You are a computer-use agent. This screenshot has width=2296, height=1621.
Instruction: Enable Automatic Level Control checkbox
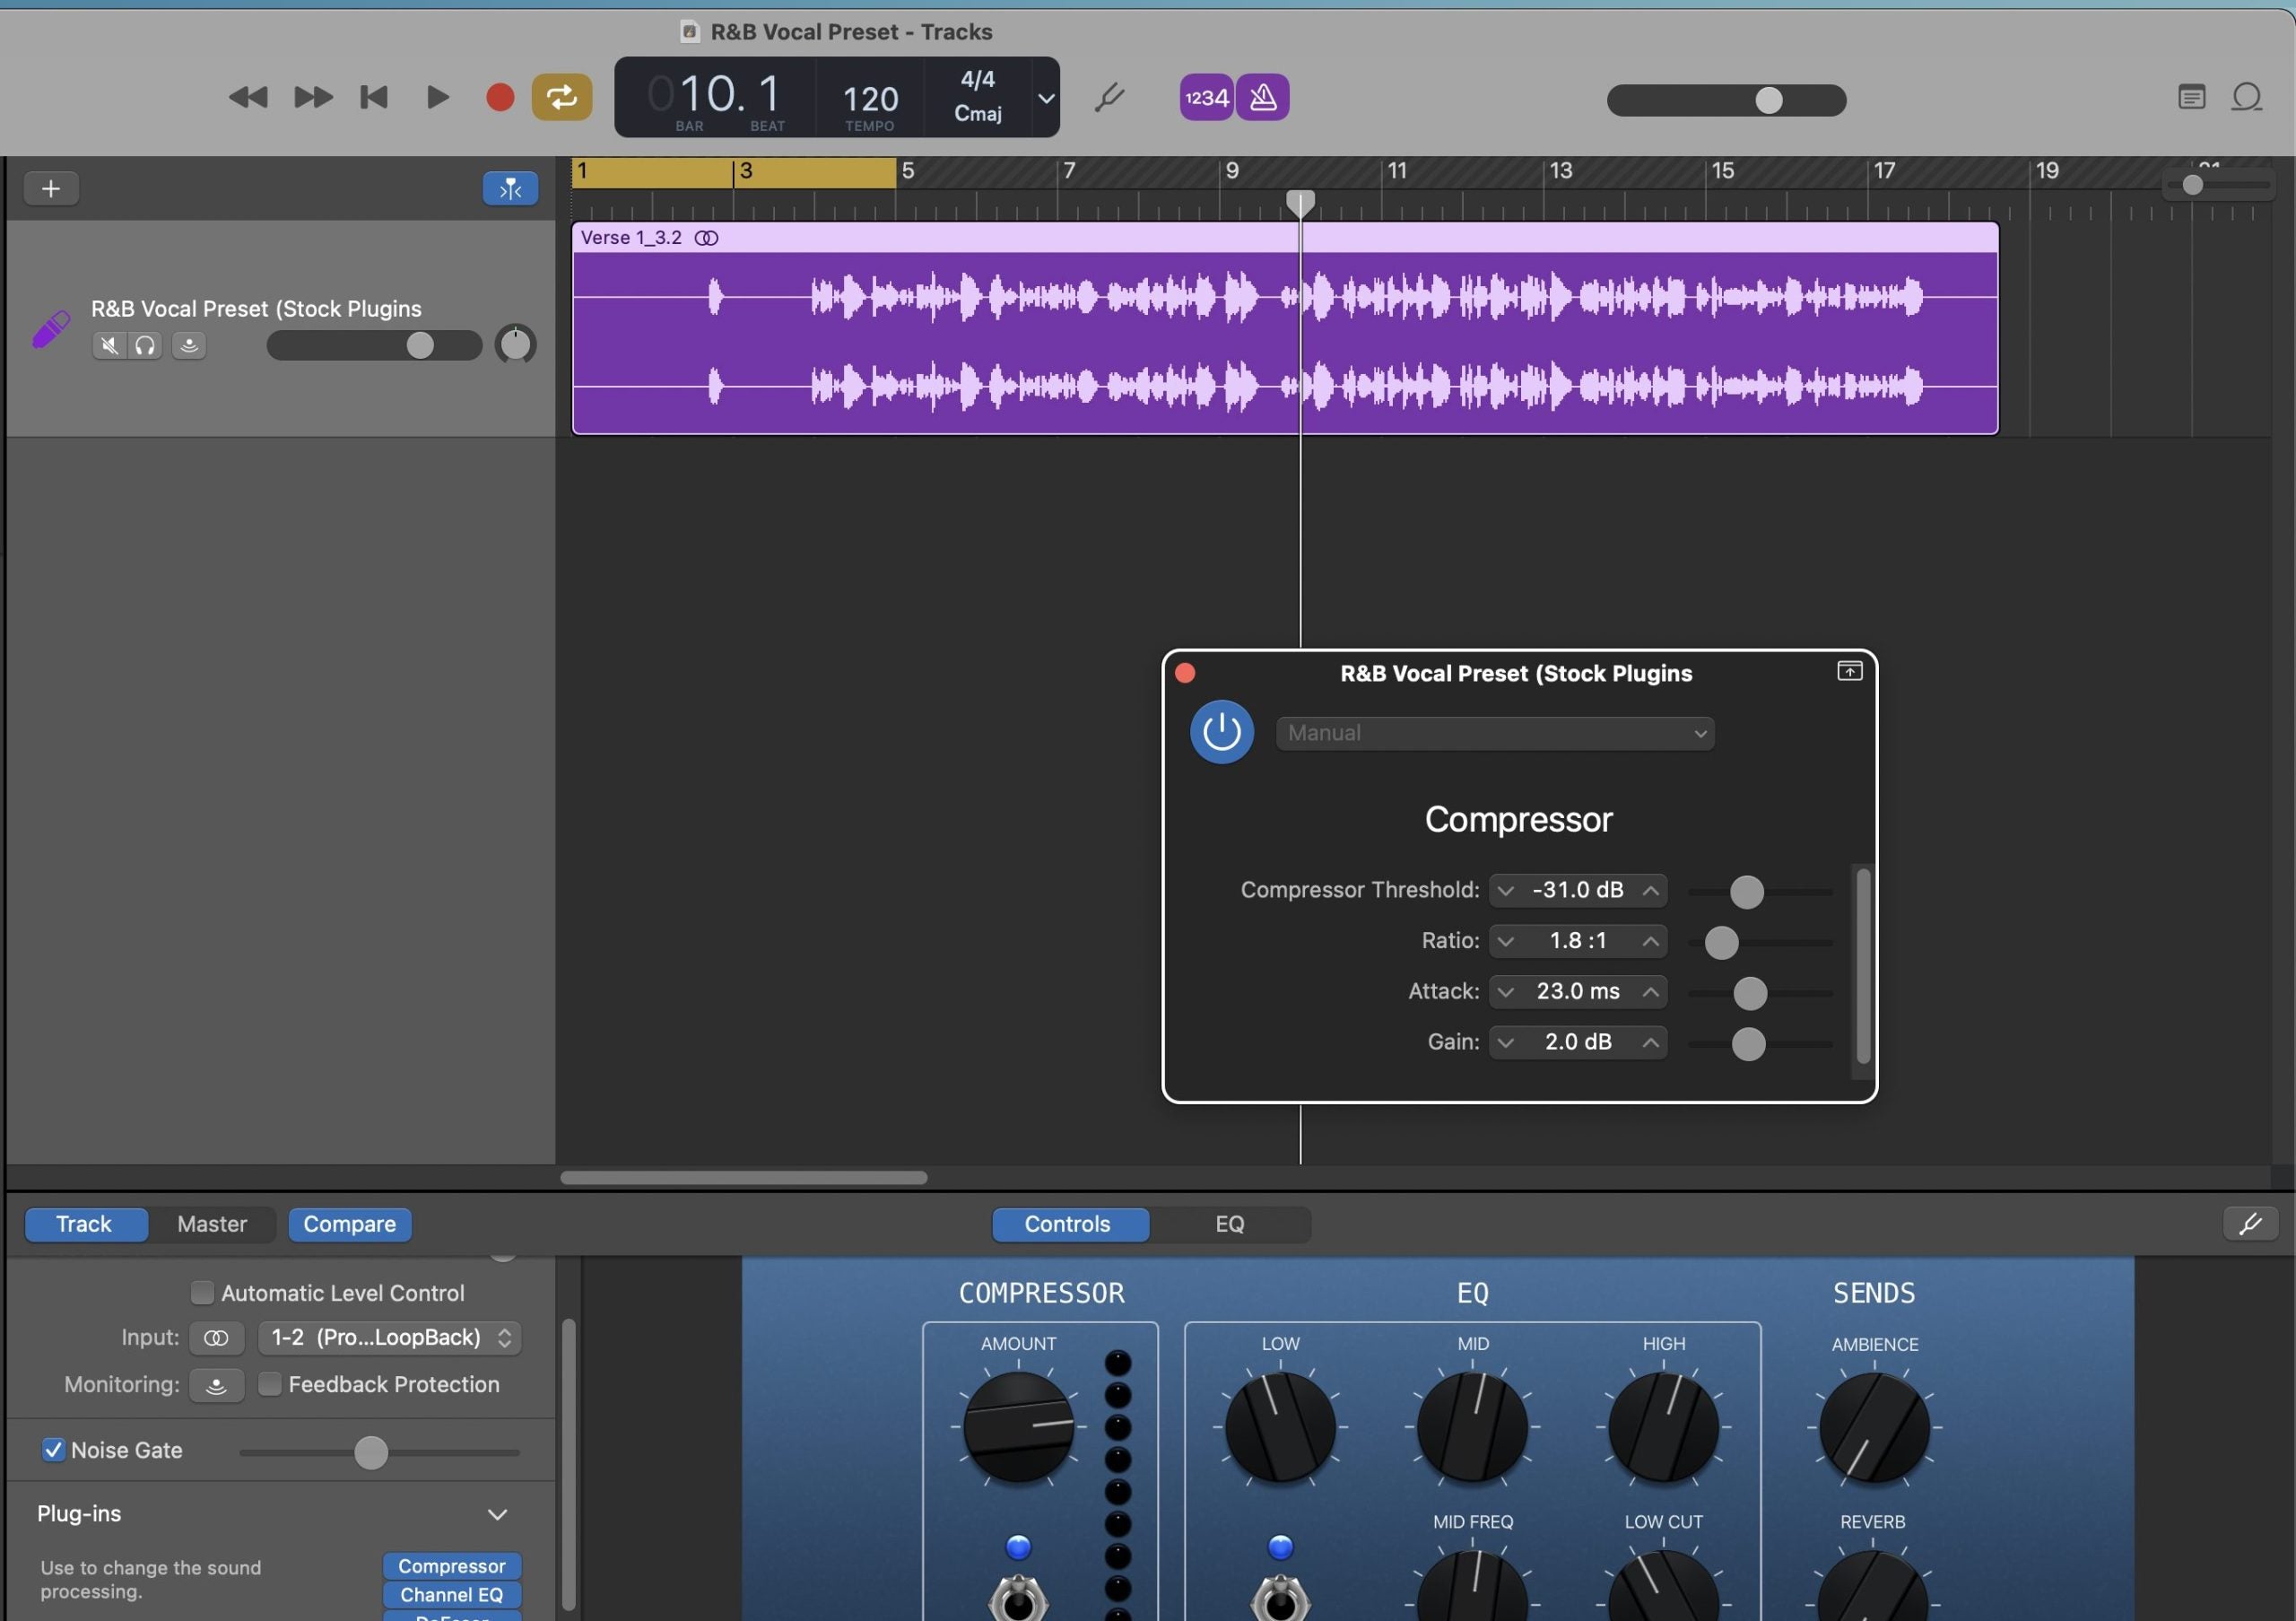[x=202, y=1292]
